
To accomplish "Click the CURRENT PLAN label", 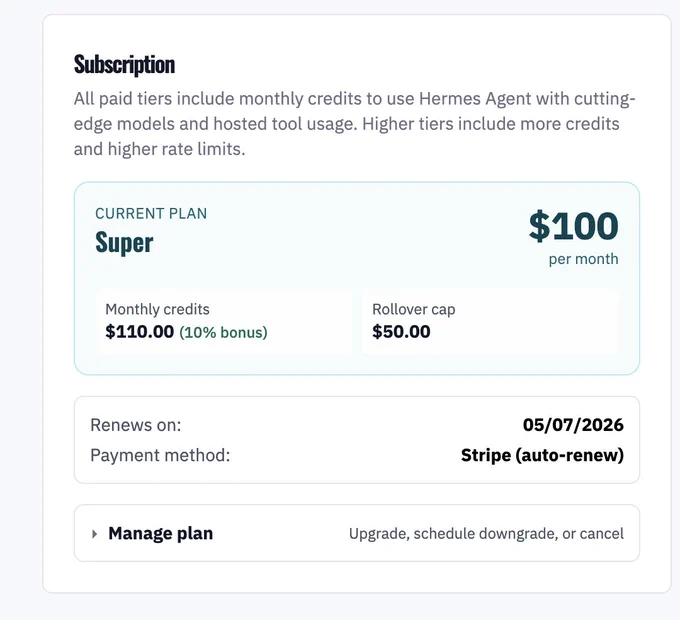I will click(x=151, y=214).
